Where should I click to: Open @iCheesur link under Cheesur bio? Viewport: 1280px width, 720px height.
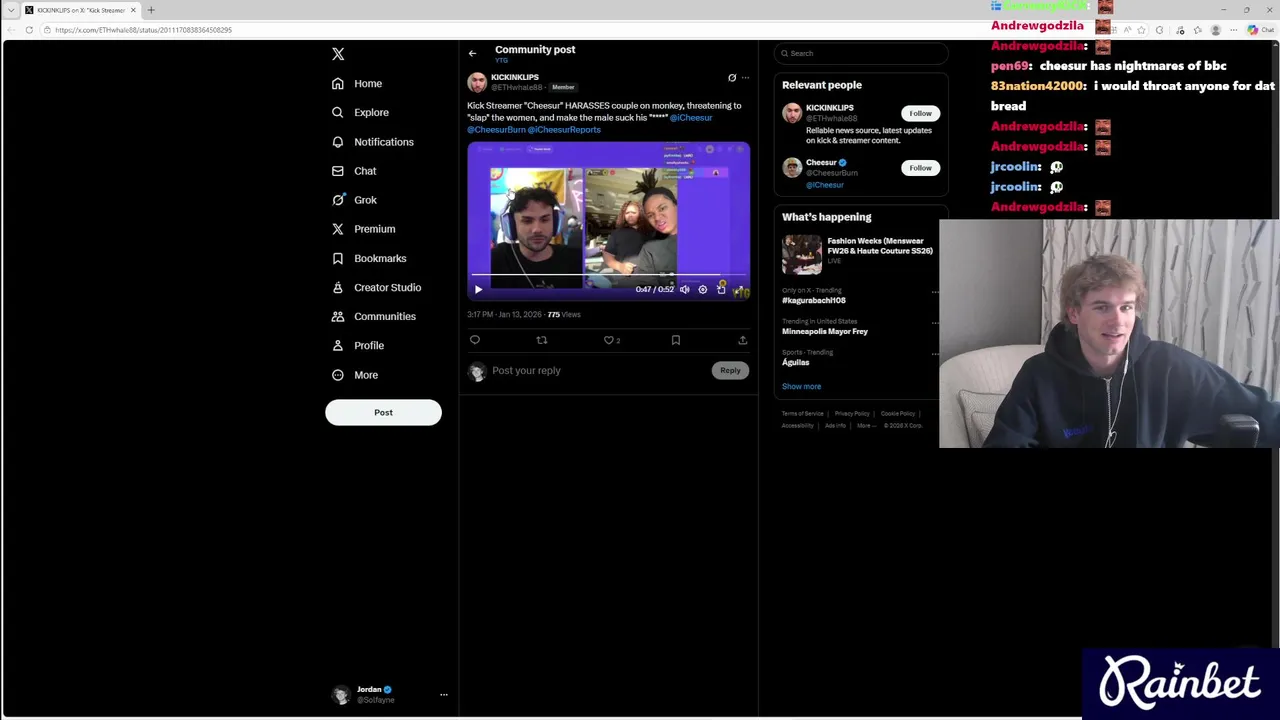(825, 185)
